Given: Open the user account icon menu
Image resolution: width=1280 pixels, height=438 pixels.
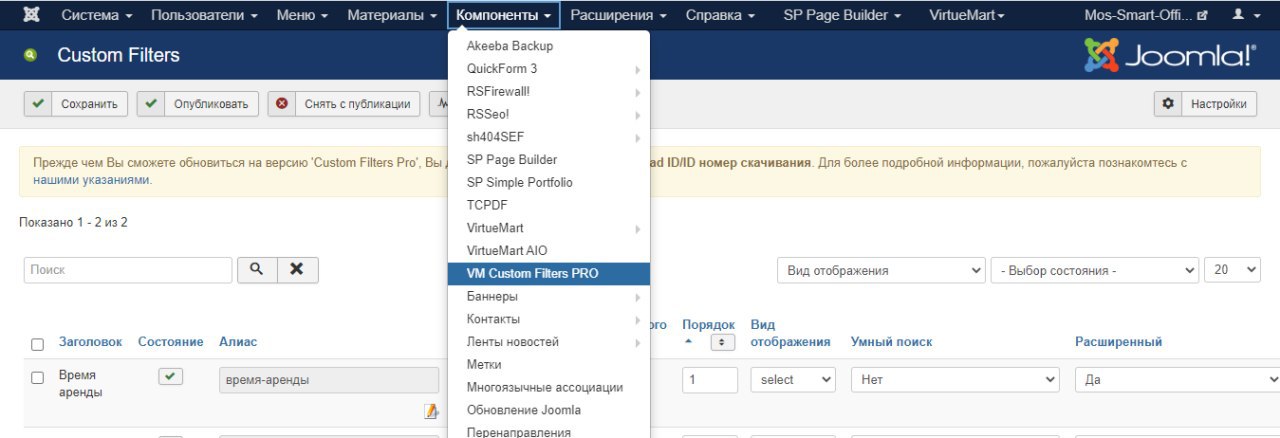Looking at the screenshot, I should point(1245,16).
